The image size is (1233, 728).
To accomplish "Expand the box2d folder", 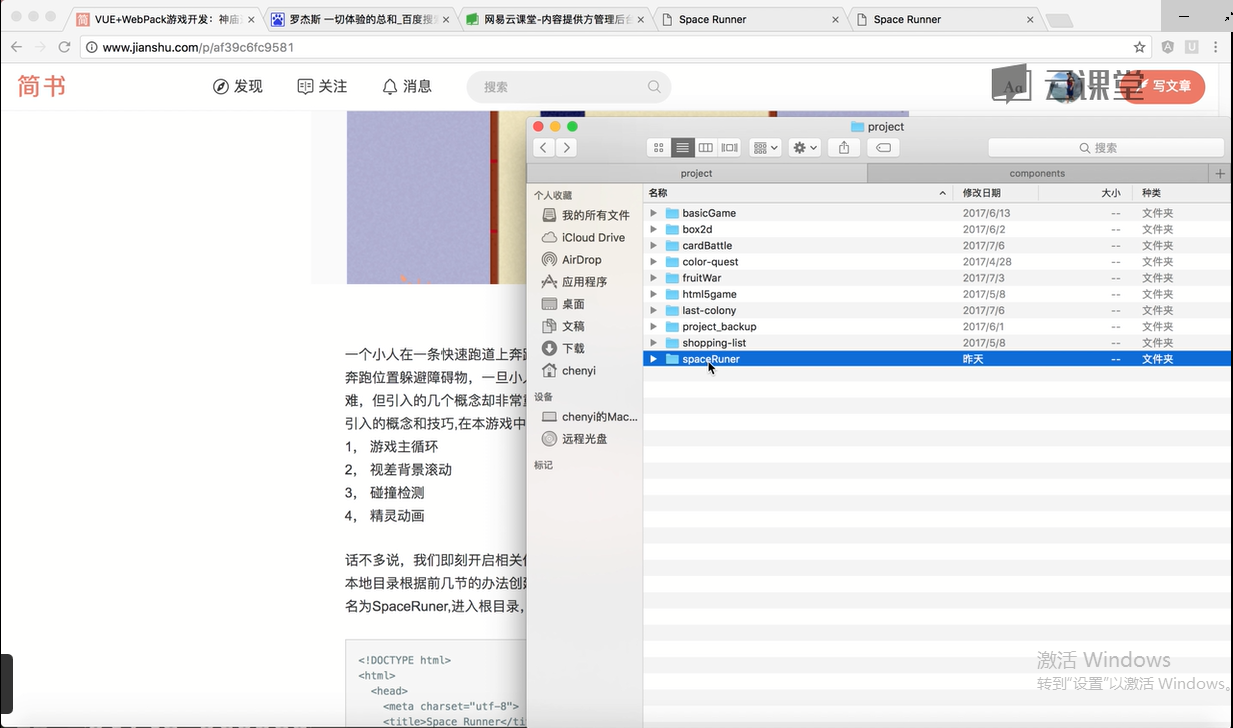I will (x=653, y=229).
